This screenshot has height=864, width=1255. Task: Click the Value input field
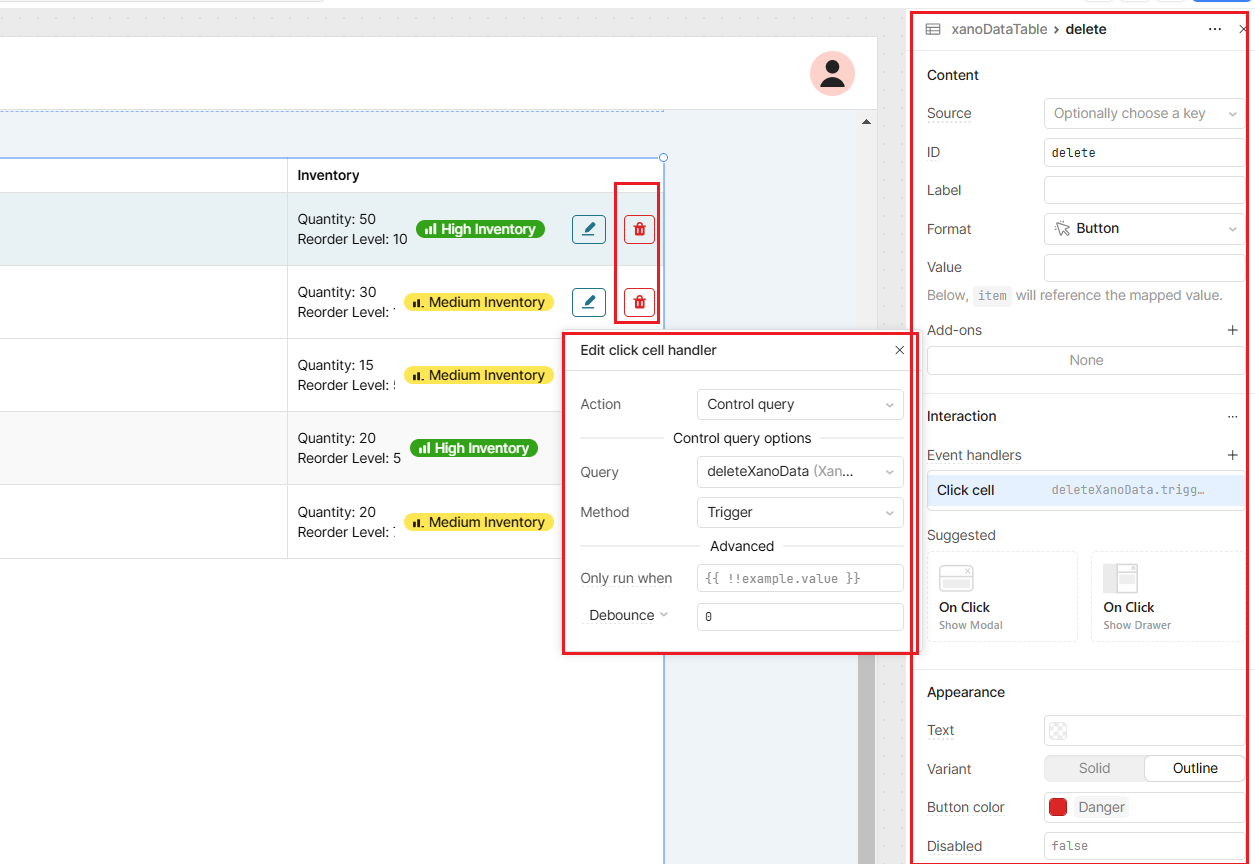point(1144,268)
